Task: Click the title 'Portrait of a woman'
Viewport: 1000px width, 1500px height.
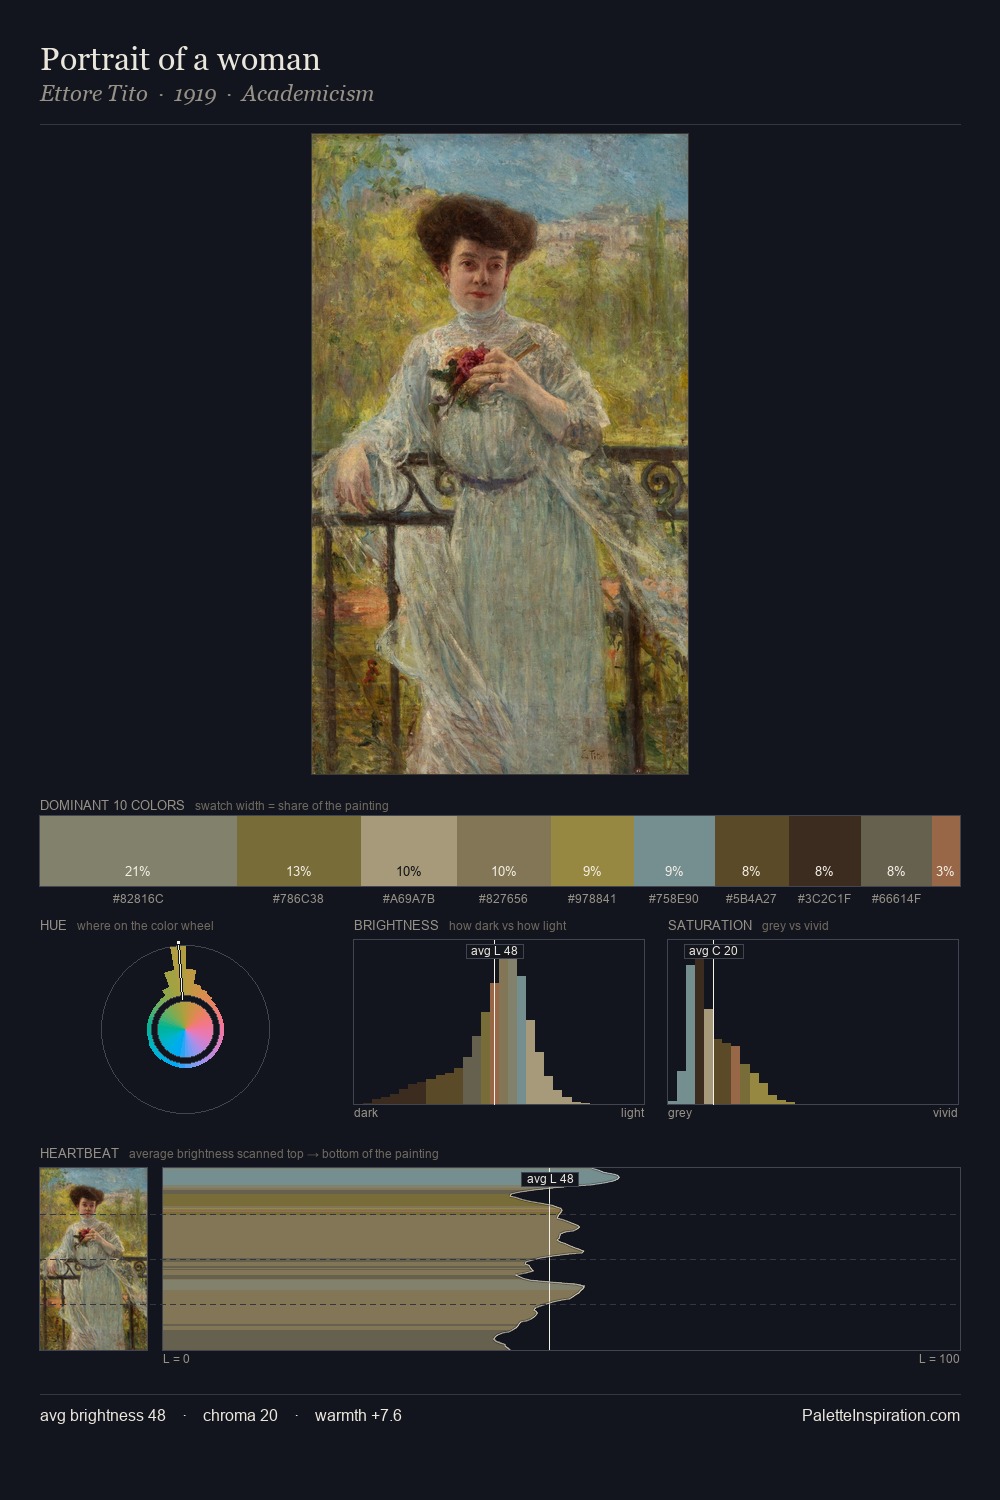Action: tap(180, 59)
